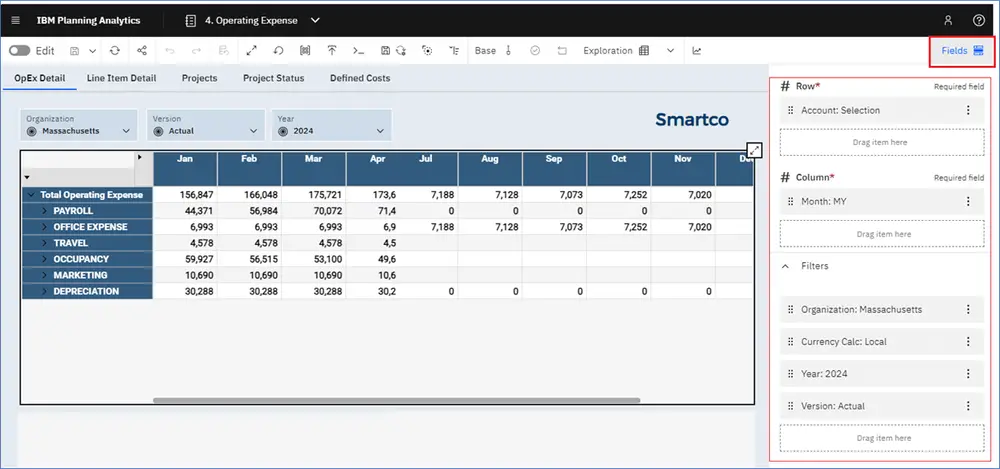Click the share icon
This screenshot has height=469, width=1000.
pos(142,50)
